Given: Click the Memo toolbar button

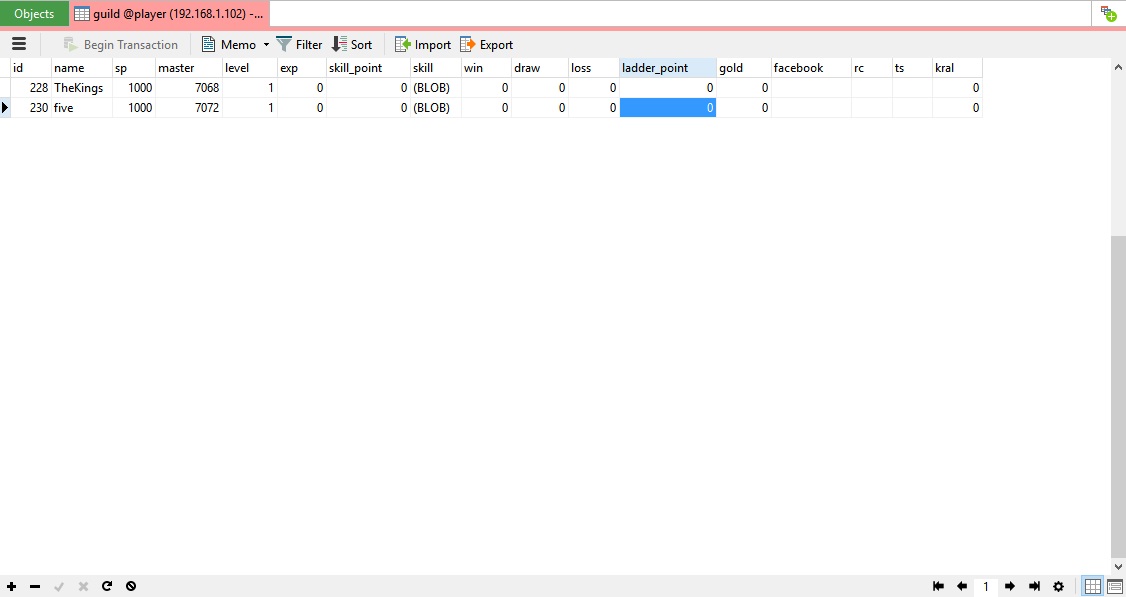Looking at the screenshot, I should point(229,45).
